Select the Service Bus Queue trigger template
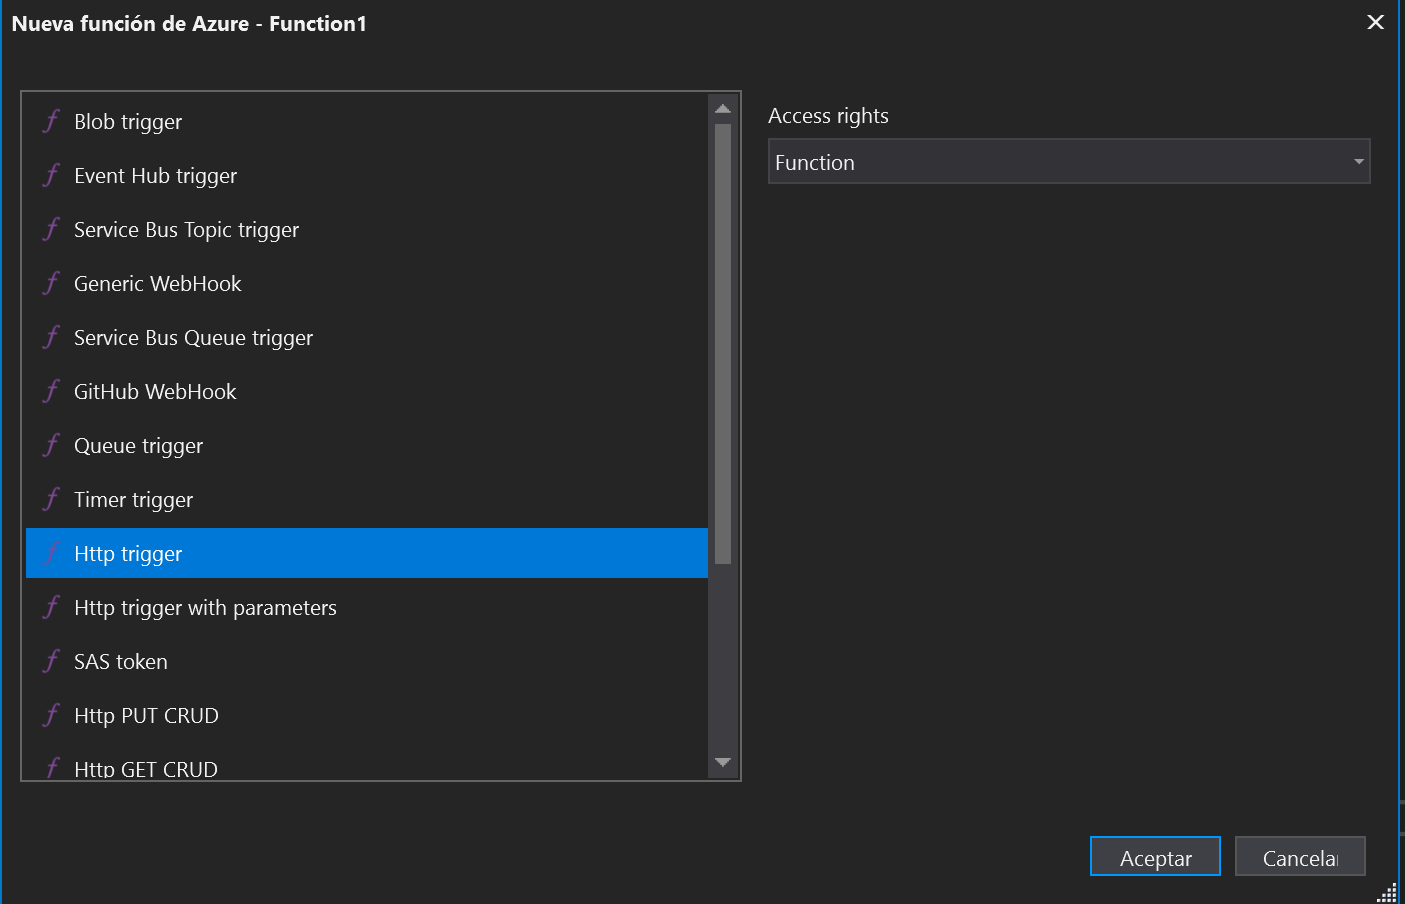The width and height of the screenshot is (1405, 904). [x=192, y=337]
